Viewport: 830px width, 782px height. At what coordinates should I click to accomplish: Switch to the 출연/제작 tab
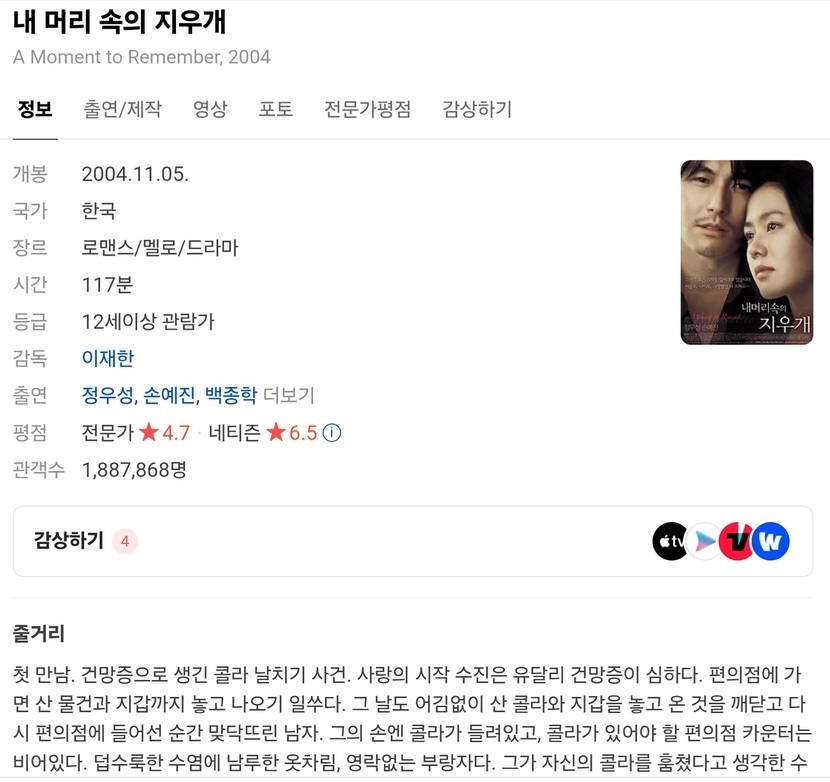pos(122,109)
